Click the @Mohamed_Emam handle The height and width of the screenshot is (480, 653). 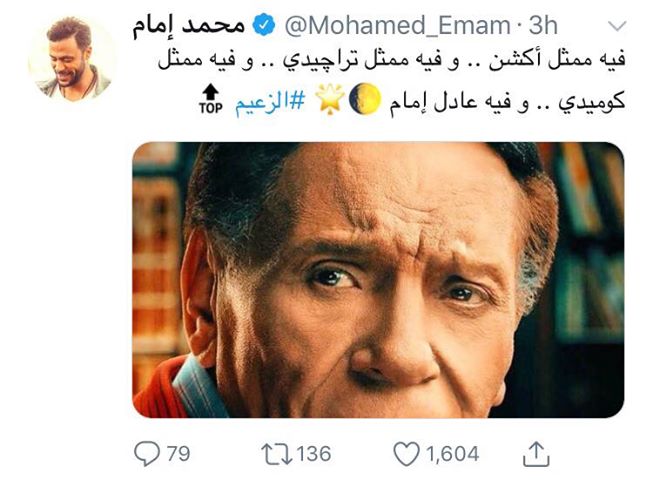[397, 25]
